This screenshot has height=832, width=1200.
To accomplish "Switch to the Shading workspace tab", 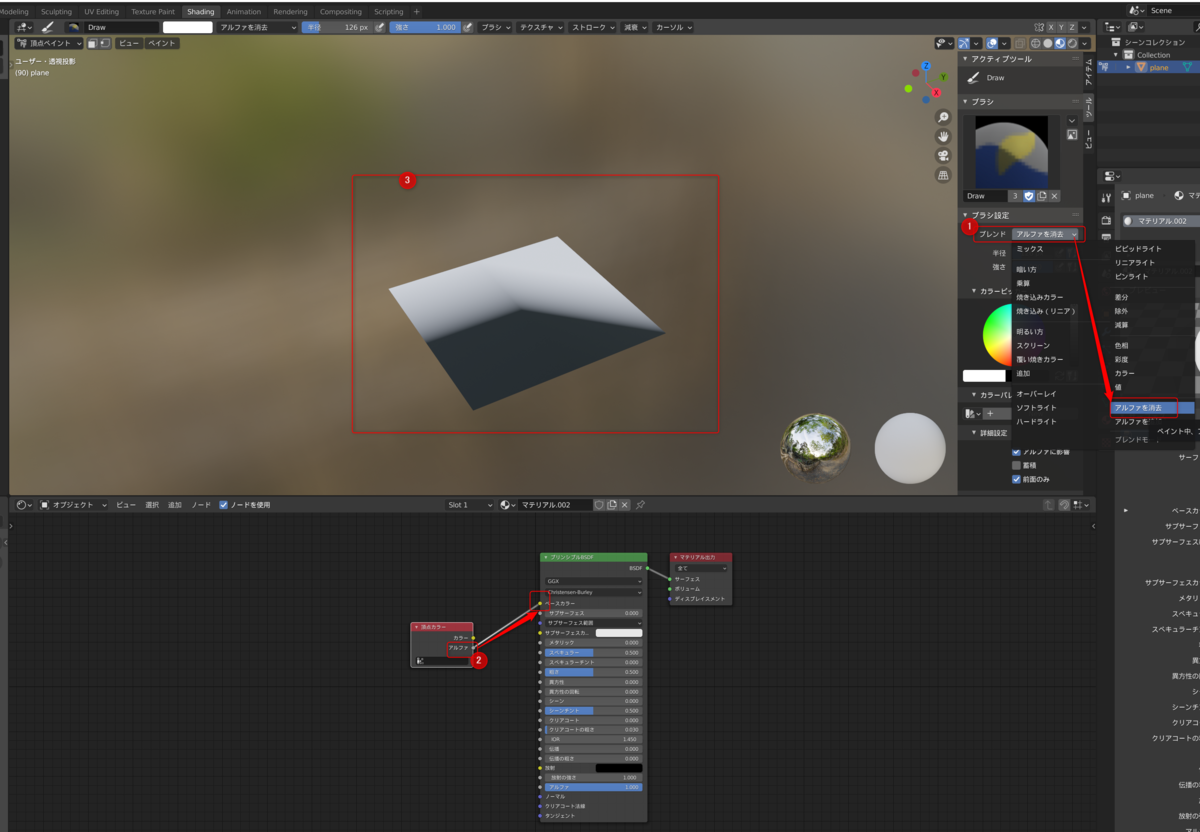I will (200, 11).
